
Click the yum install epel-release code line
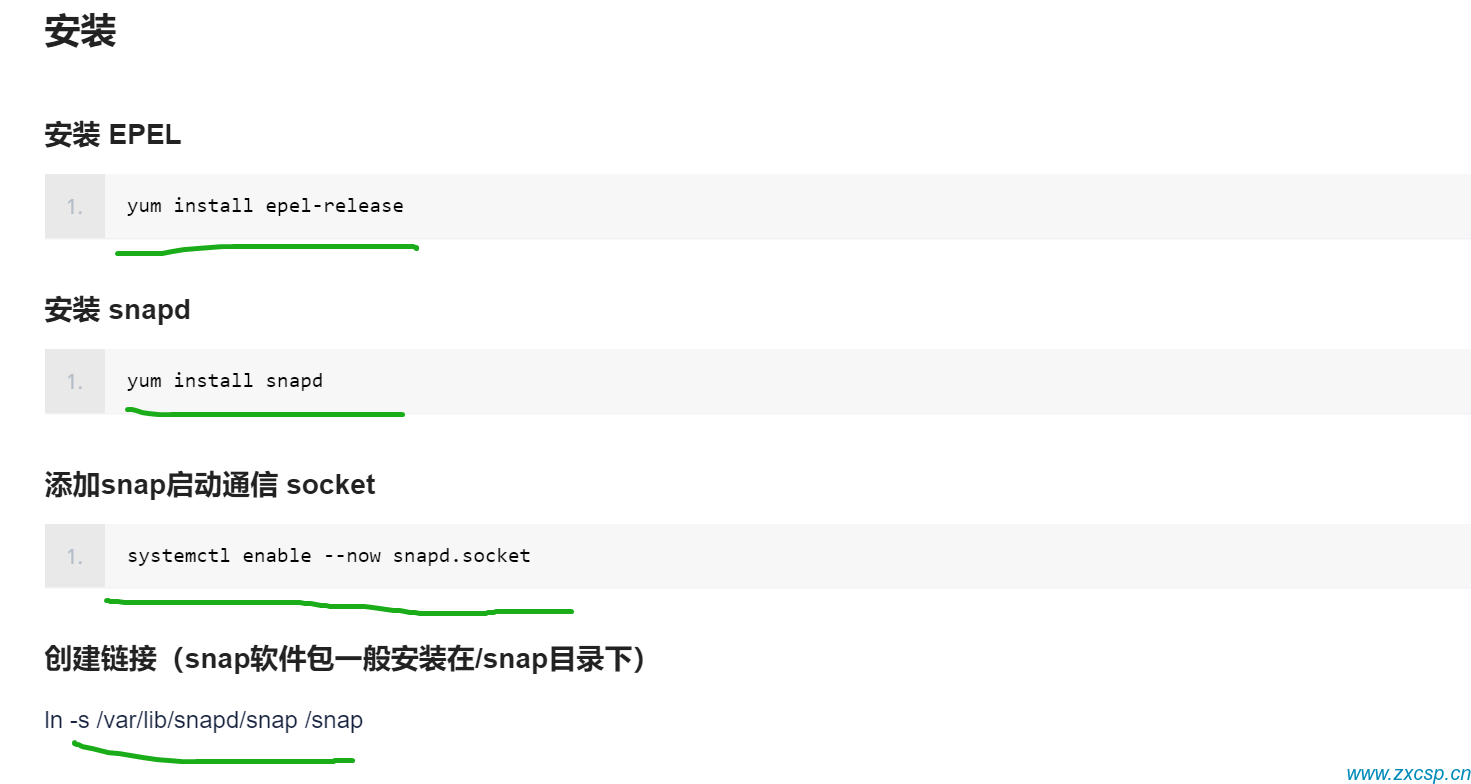[265, 206]
